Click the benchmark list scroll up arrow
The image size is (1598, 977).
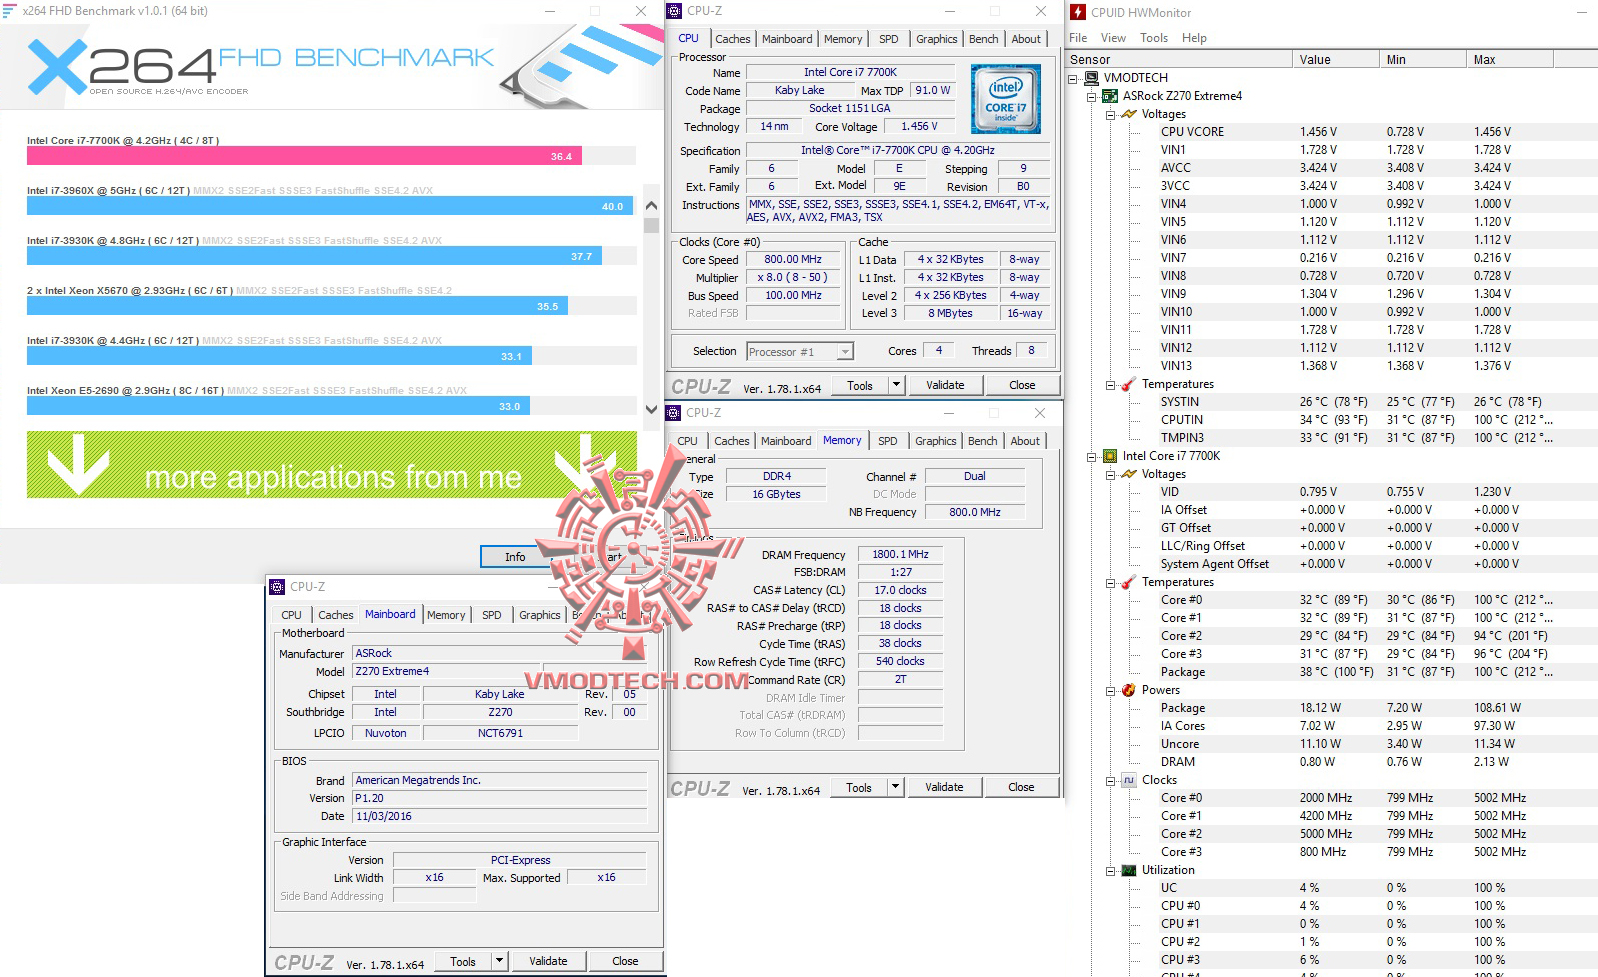[x=652, y=205]
